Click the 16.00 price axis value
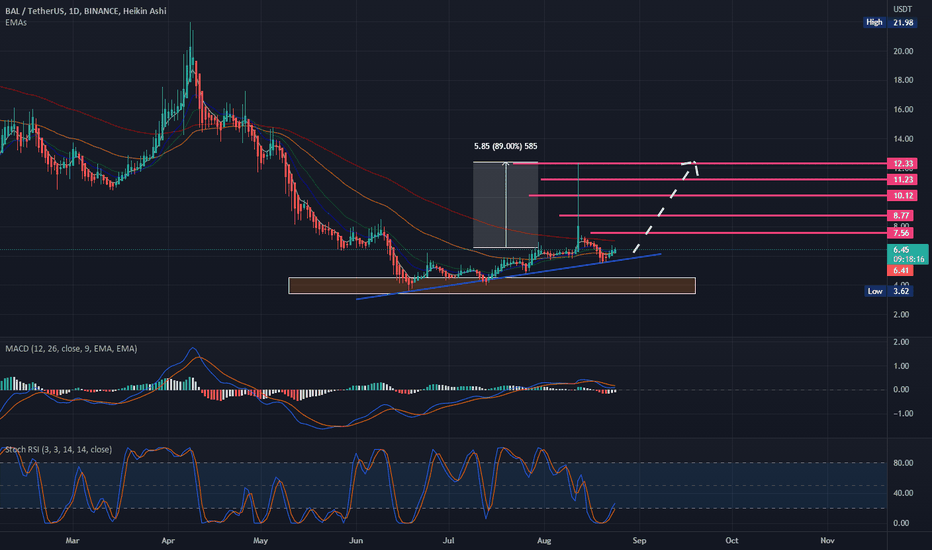The height and width of the screenshot is (550, 932). click(903, 109)
